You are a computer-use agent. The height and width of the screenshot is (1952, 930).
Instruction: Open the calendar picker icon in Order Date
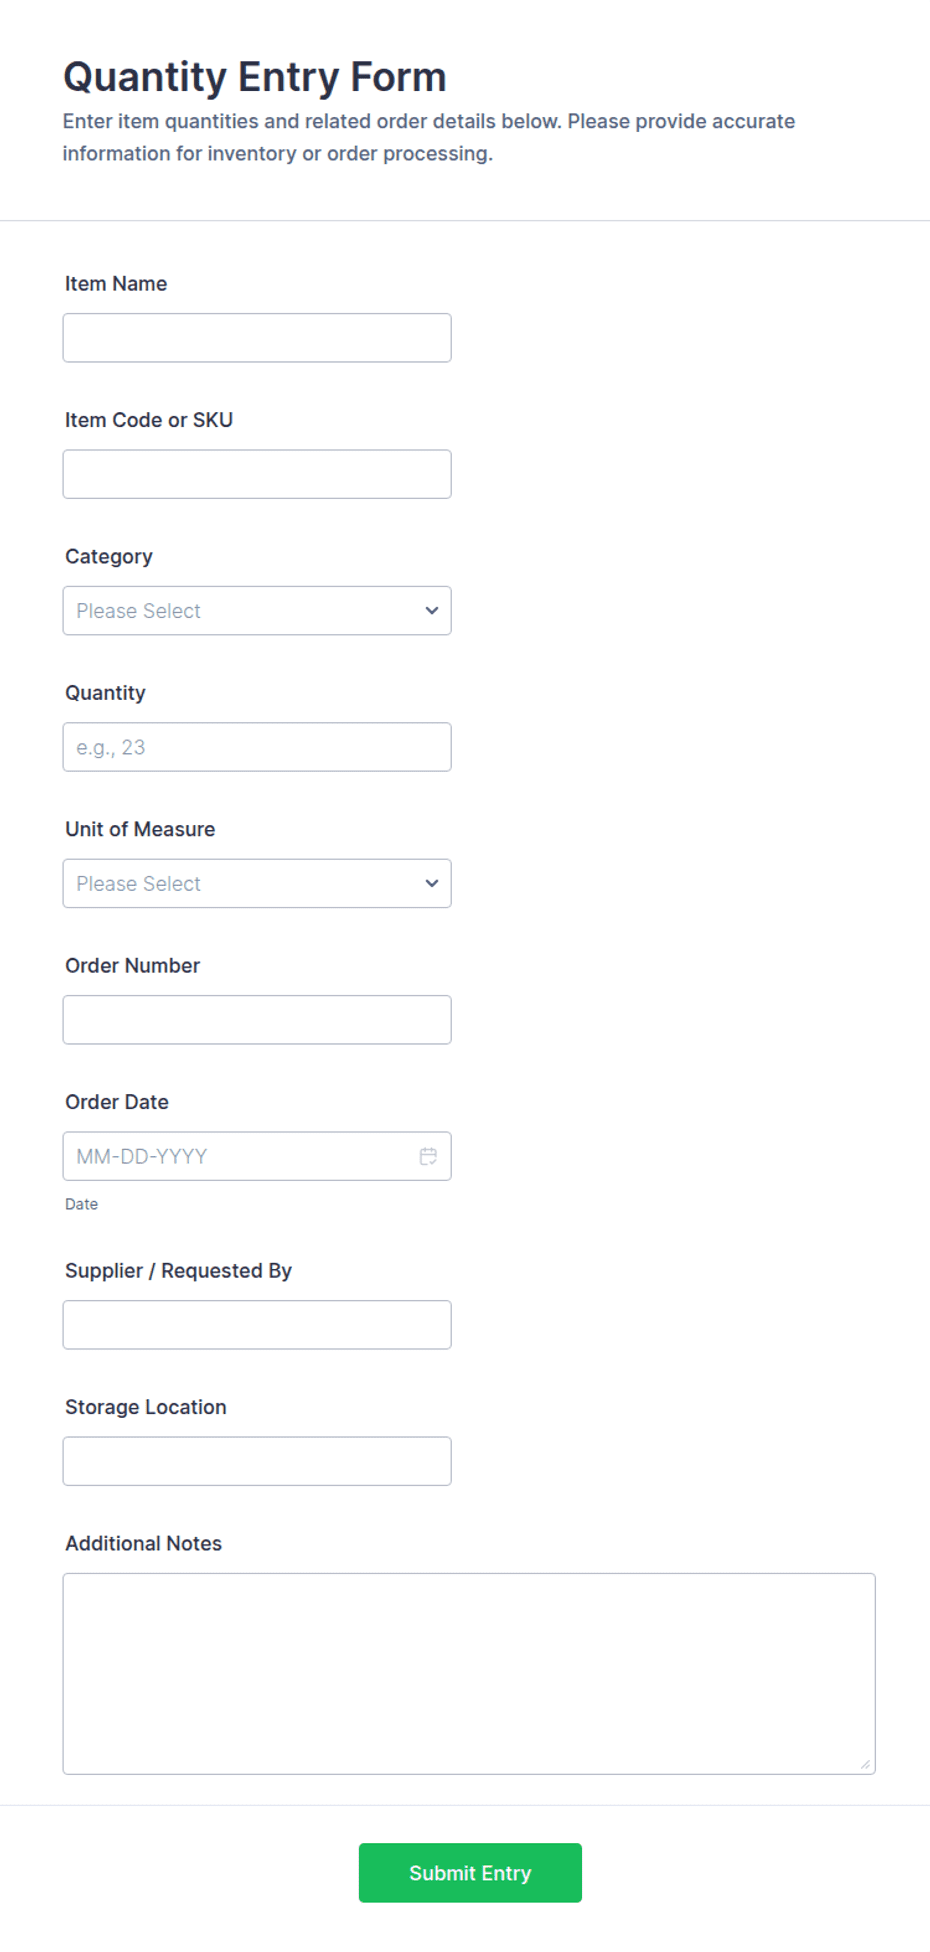tap(428, 1156)
